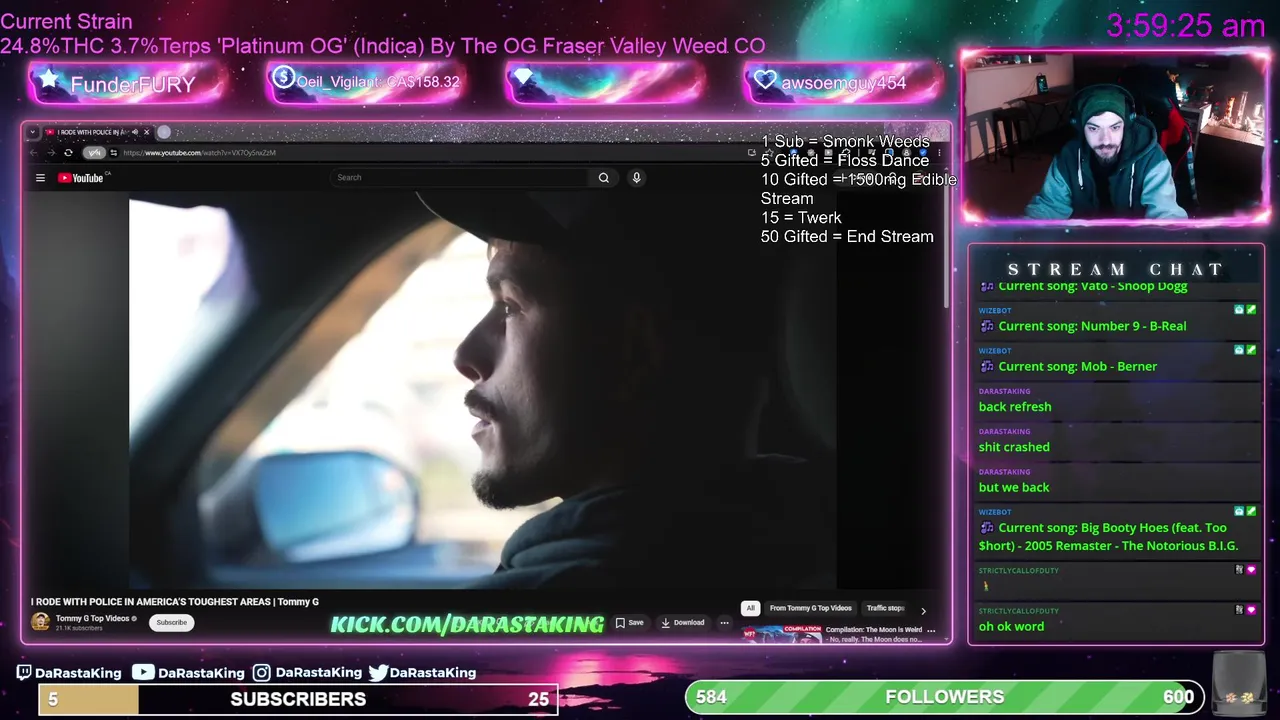Click the Instagram DaRastaKing icon
Screen dimensions: 1280x720
click(262, 673)
